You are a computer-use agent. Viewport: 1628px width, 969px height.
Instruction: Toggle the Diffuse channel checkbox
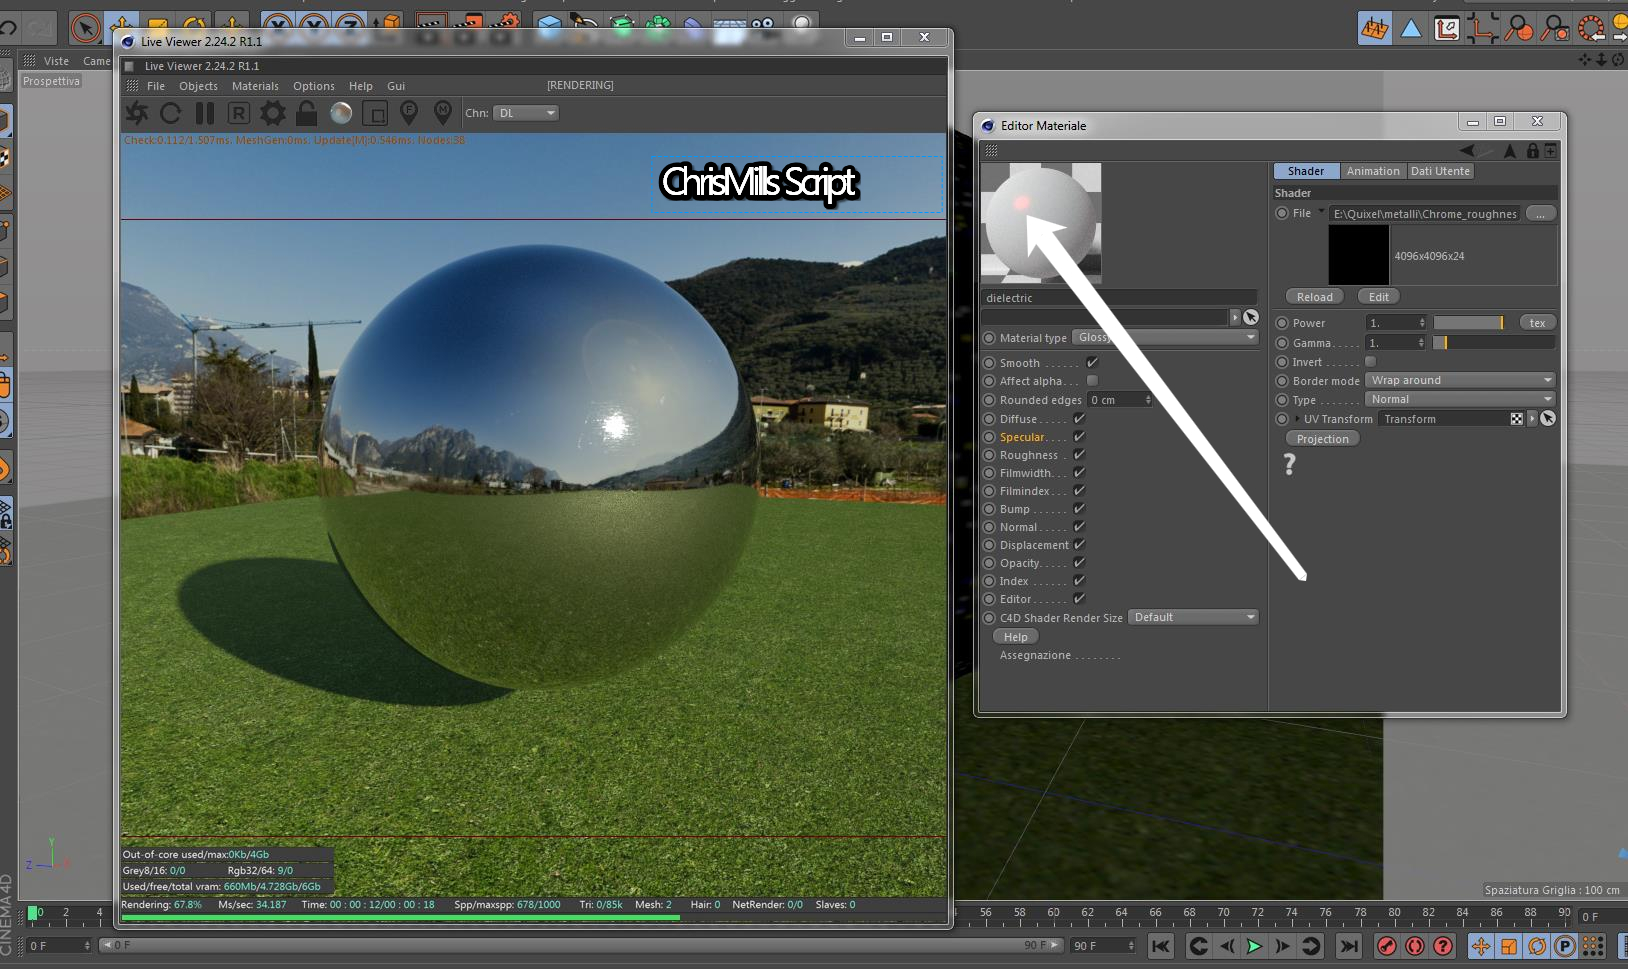(x=1079, y=419)
